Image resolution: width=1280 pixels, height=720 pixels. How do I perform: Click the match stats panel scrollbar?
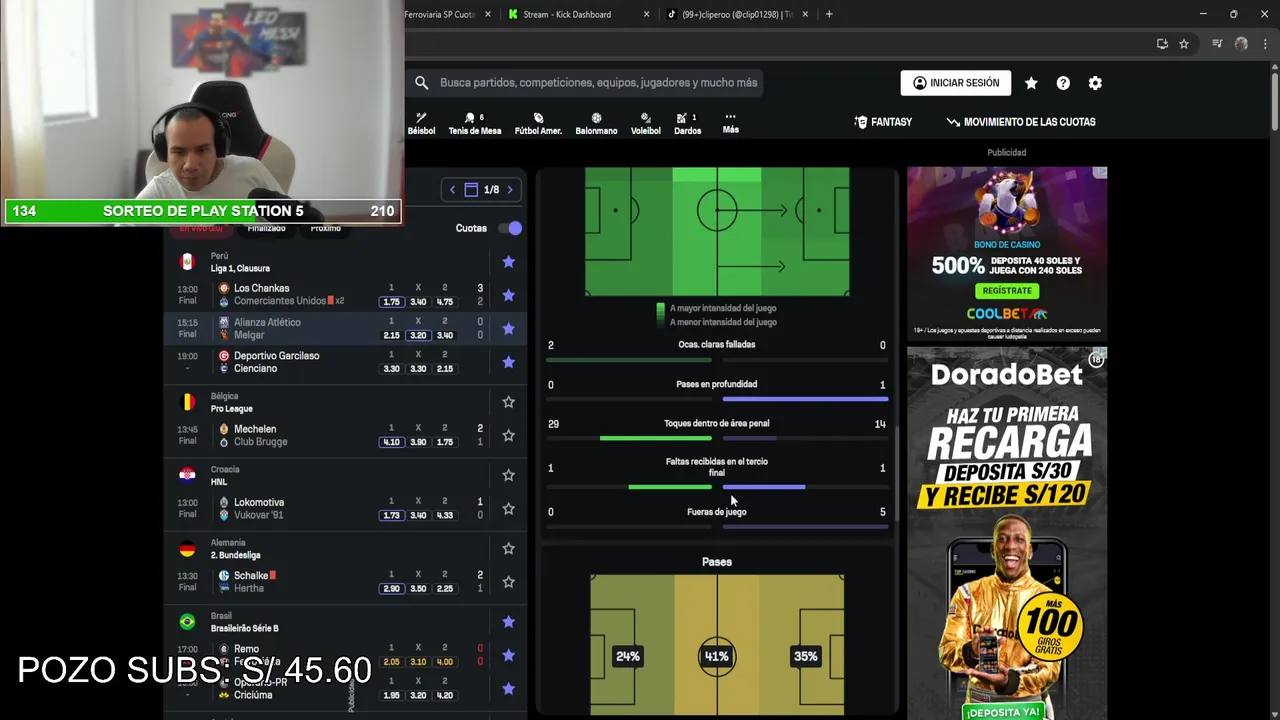[x=897, y=475]
